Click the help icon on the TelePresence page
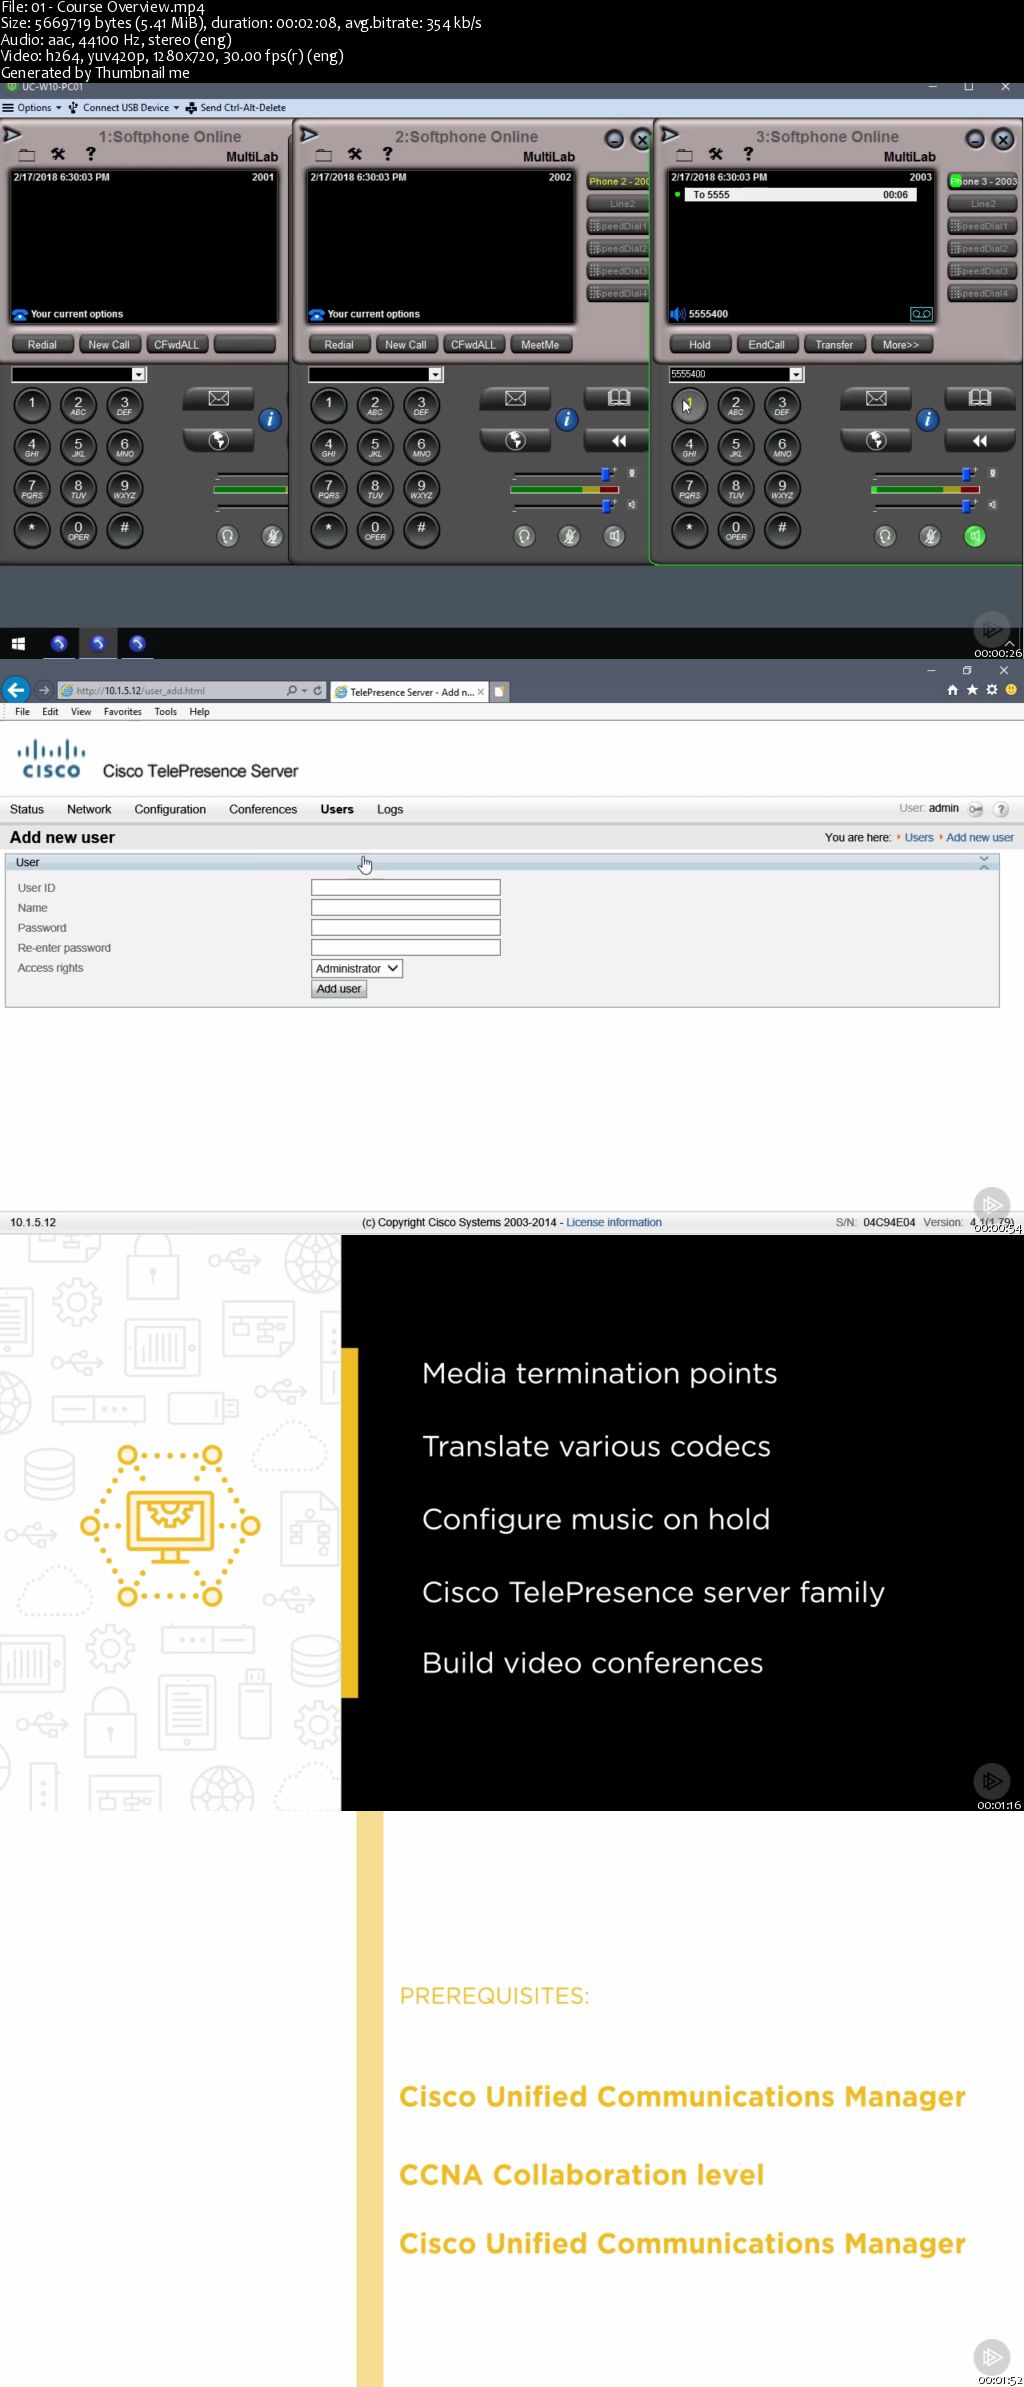 [1001, 809]
